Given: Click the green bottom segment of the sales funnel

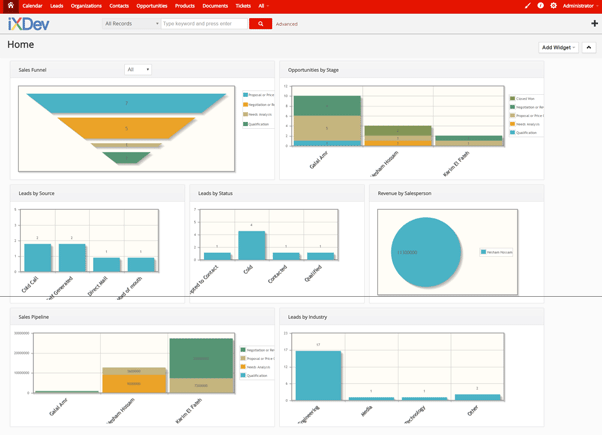Looking at the screenshot, I should 126,157.
